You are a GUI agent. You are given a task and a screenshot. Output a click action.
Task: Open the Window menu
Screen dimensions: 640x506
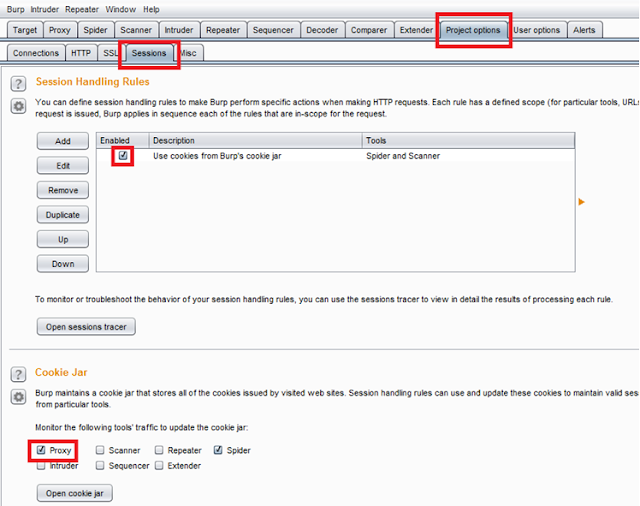tap(121, 9)
